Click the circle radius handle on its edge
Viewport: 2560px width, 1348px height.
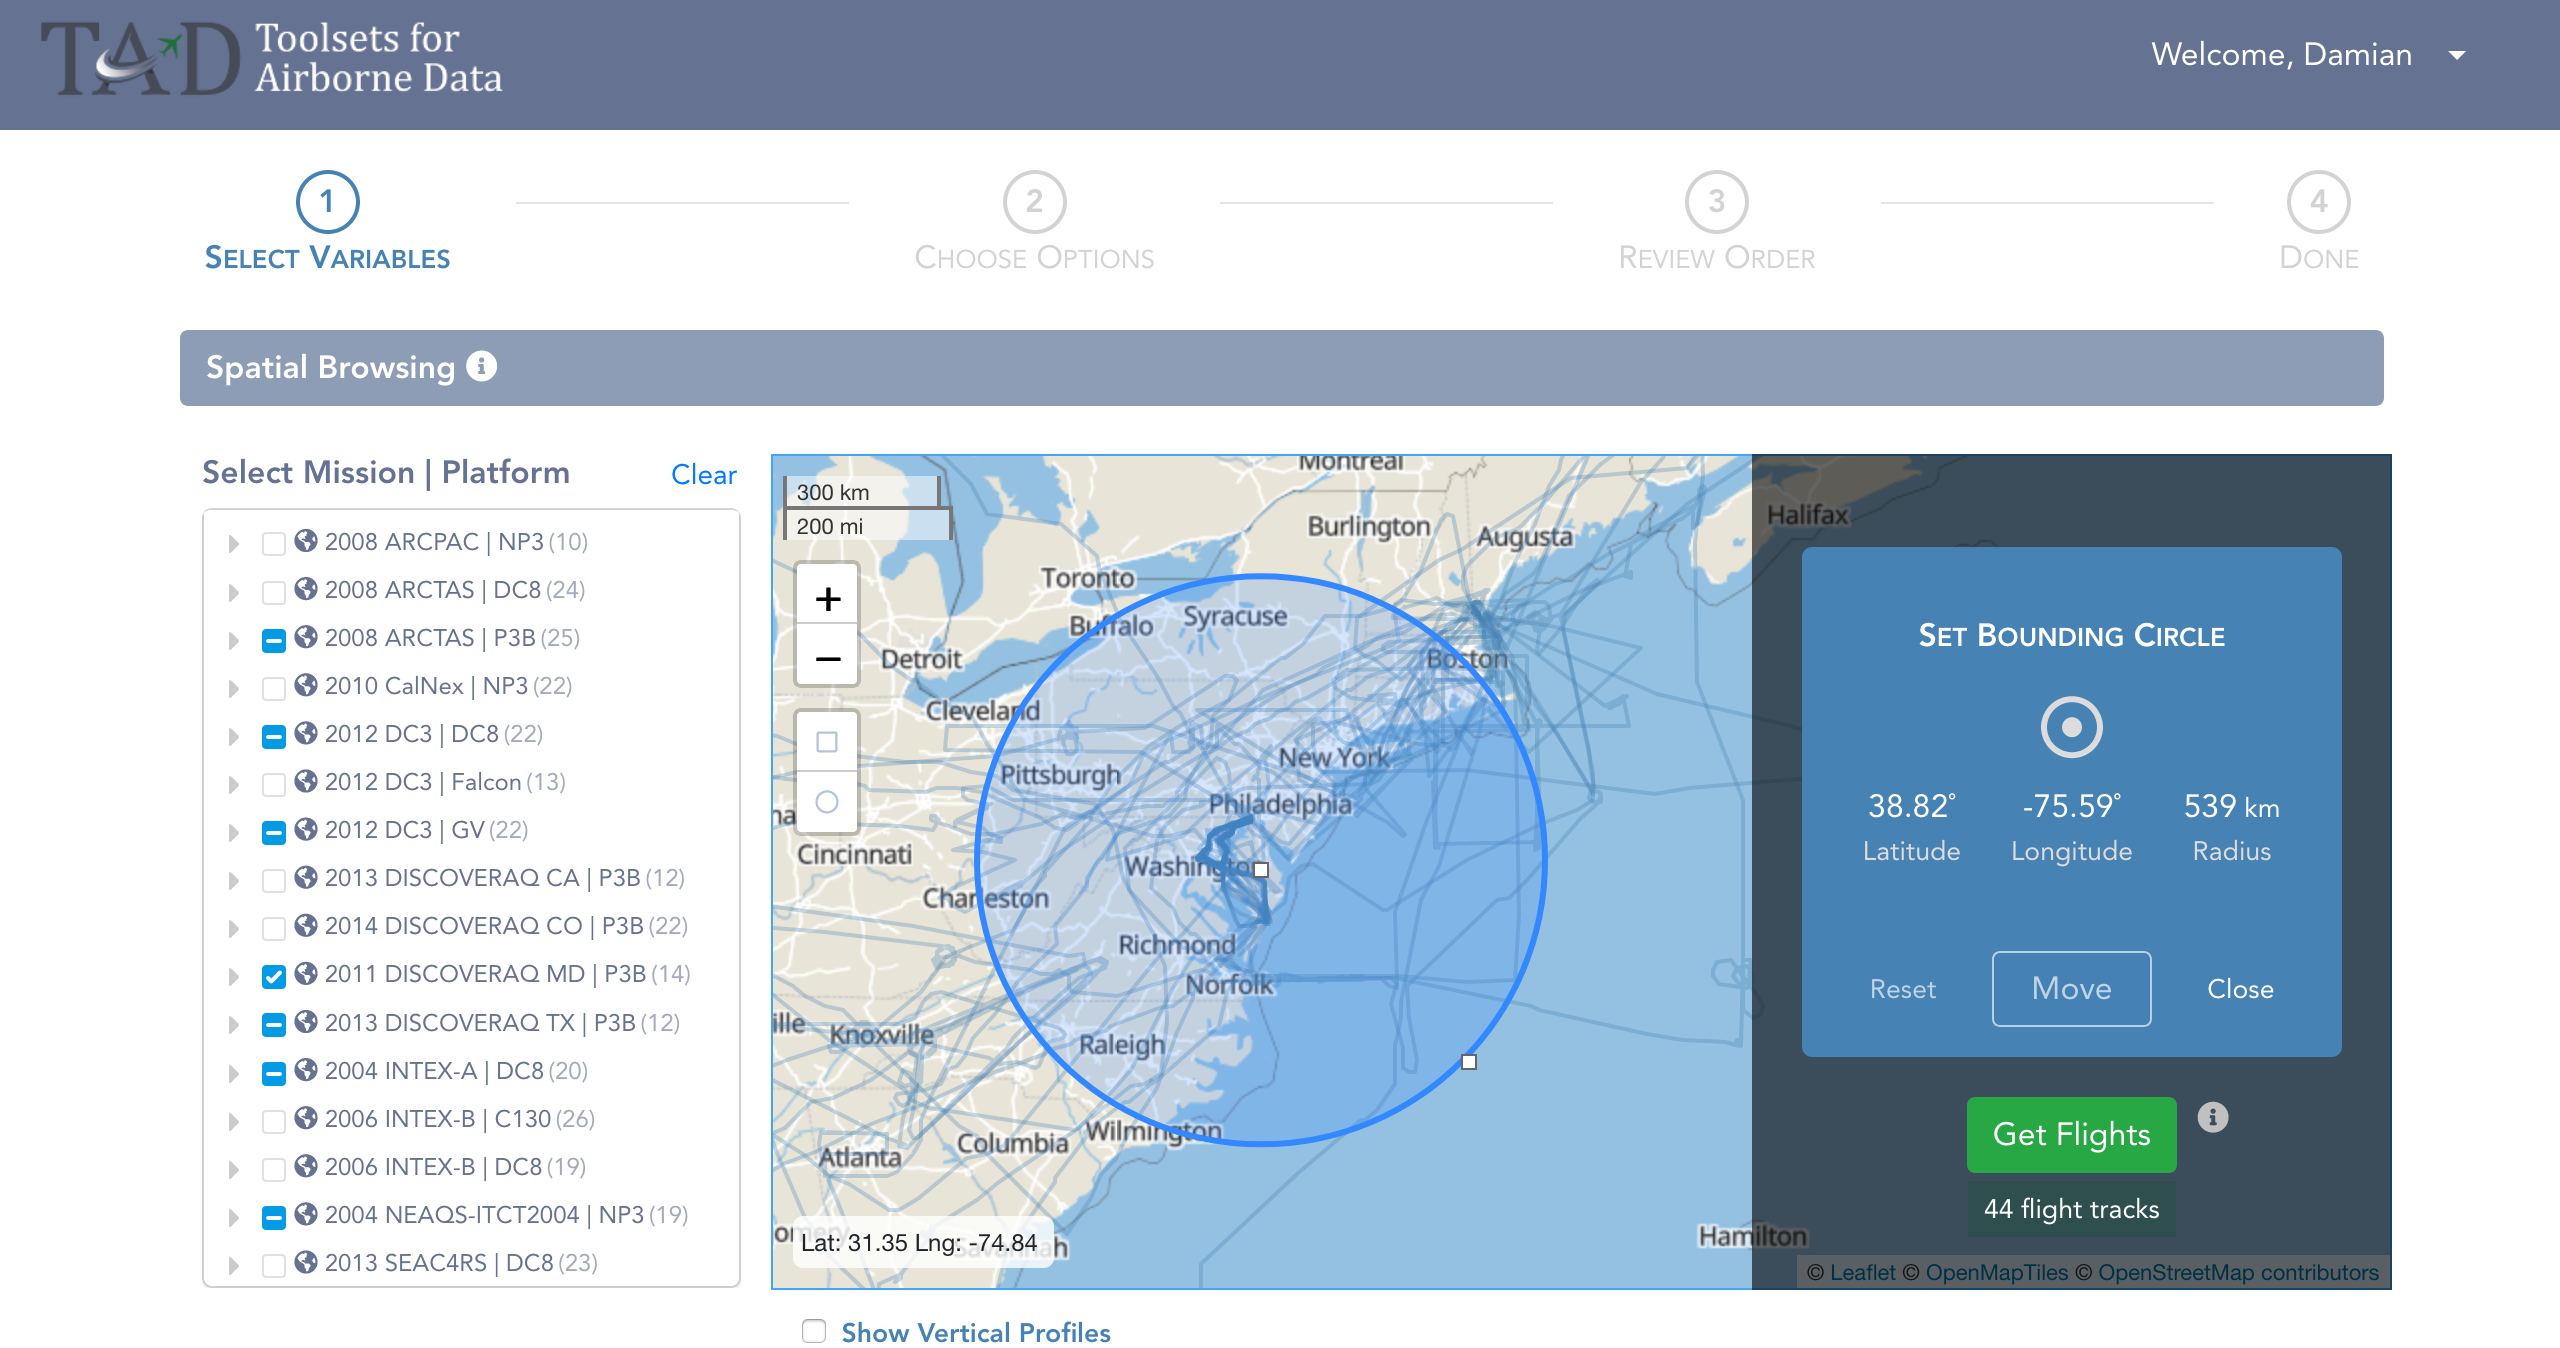[x=1468, y=1062]
